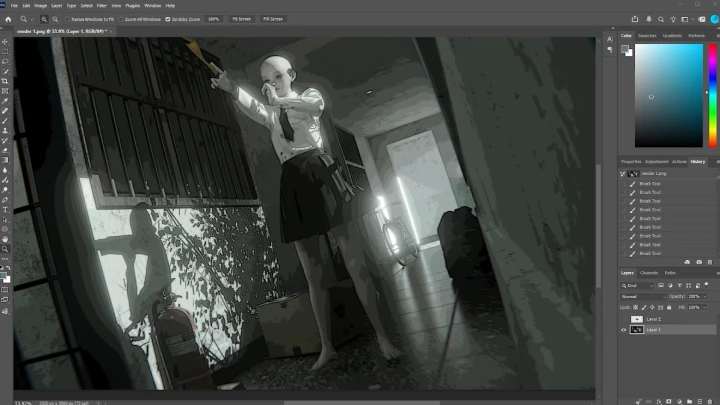Open the Fill percentage dropdown arrow
Image resolution: width=720 pixels, height=405 pixels.
click(x=705, y=307)
